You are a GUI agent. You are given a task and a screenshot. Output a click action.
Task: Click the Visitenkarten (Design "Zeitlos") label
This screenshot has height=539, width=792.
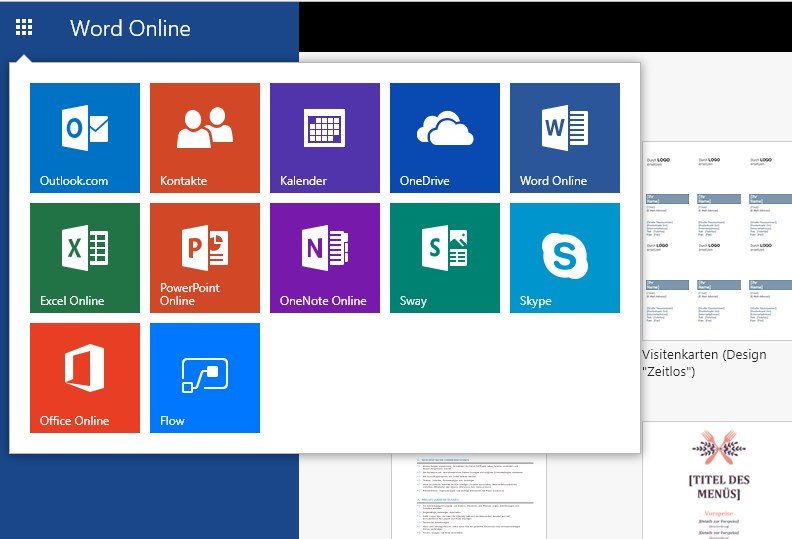pyautogui.click(x=704, y=363)
